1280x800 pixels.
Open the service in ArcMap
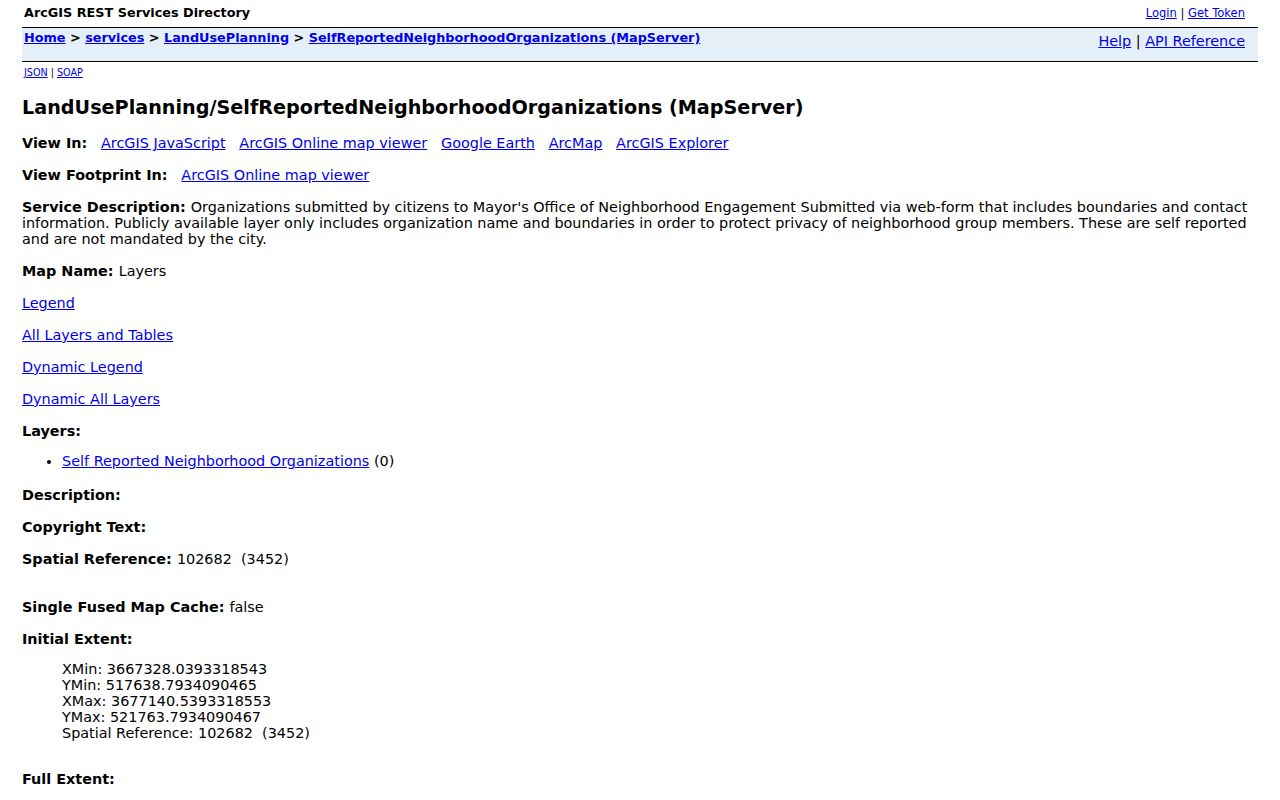pyautogui.click(x=575, y=143)
